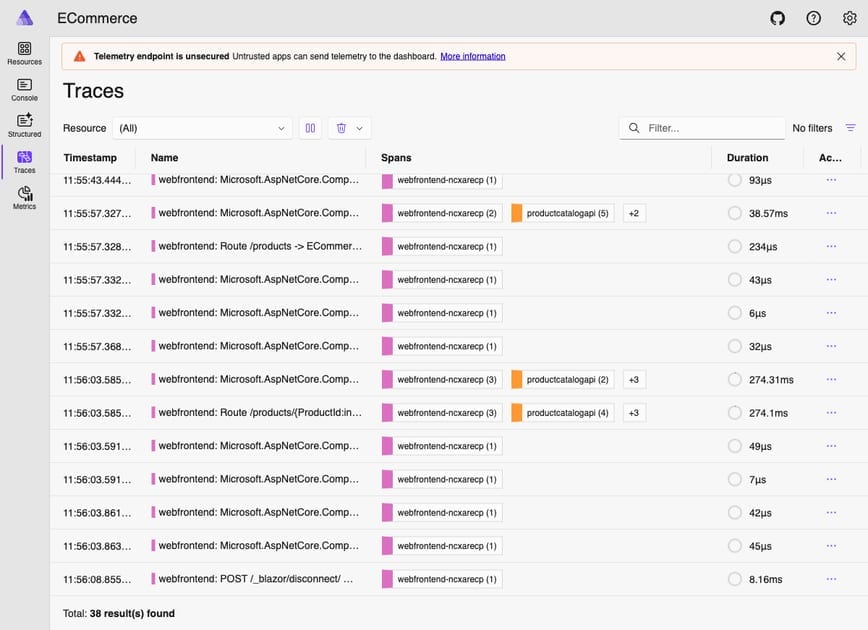Open actions menu for the 43µs trace
This screenshot has width=868, height=630.
click(x=831, y=280)
